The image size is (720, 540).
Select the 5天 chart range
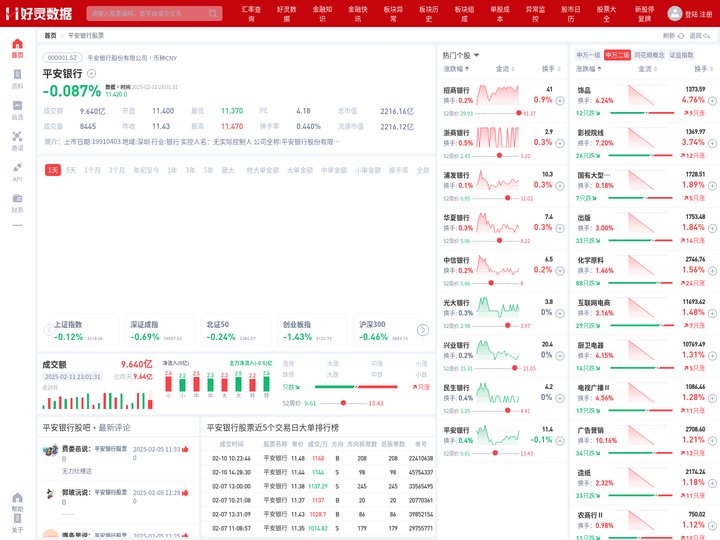click(x=71, y=170)
